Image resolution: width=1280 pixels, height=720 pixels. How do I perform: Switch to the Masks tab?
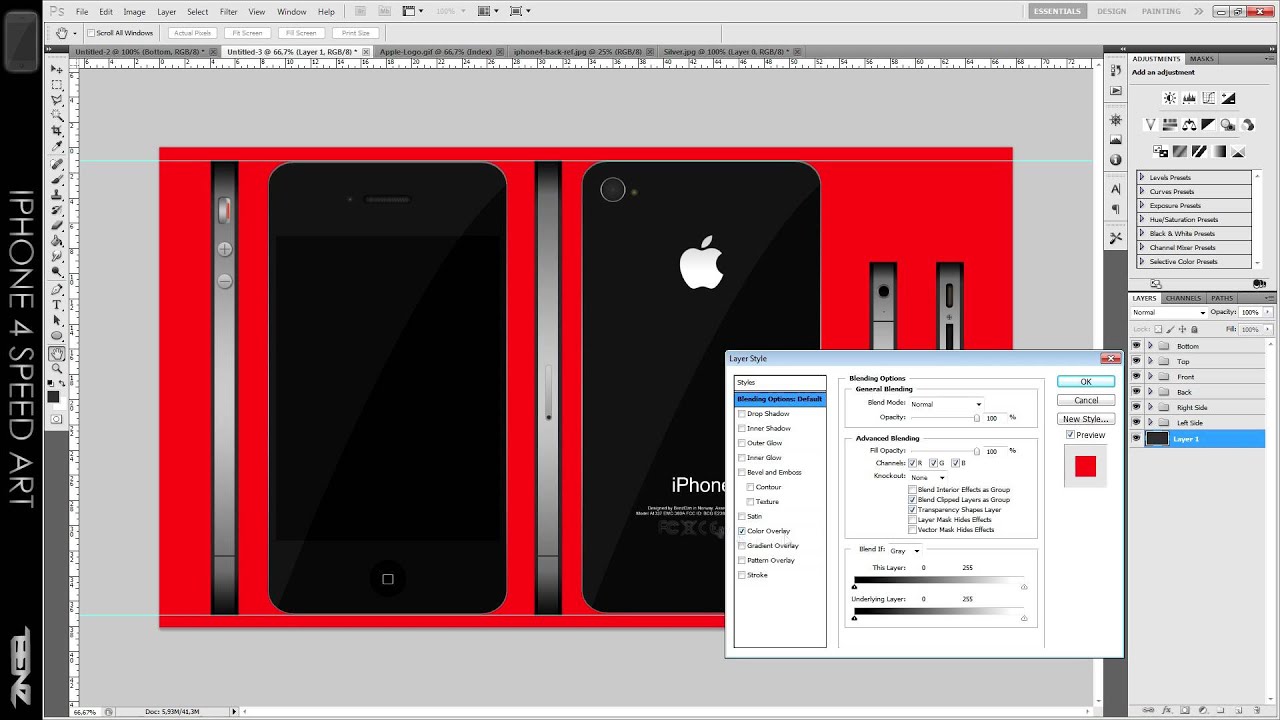tap(1201, 59)
